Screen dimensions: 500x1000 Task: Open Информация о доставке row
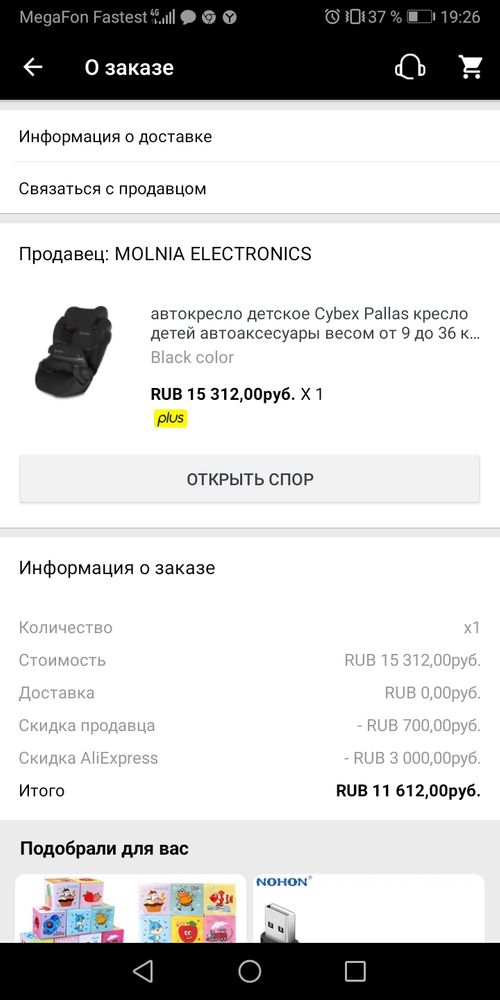point(250,136)
